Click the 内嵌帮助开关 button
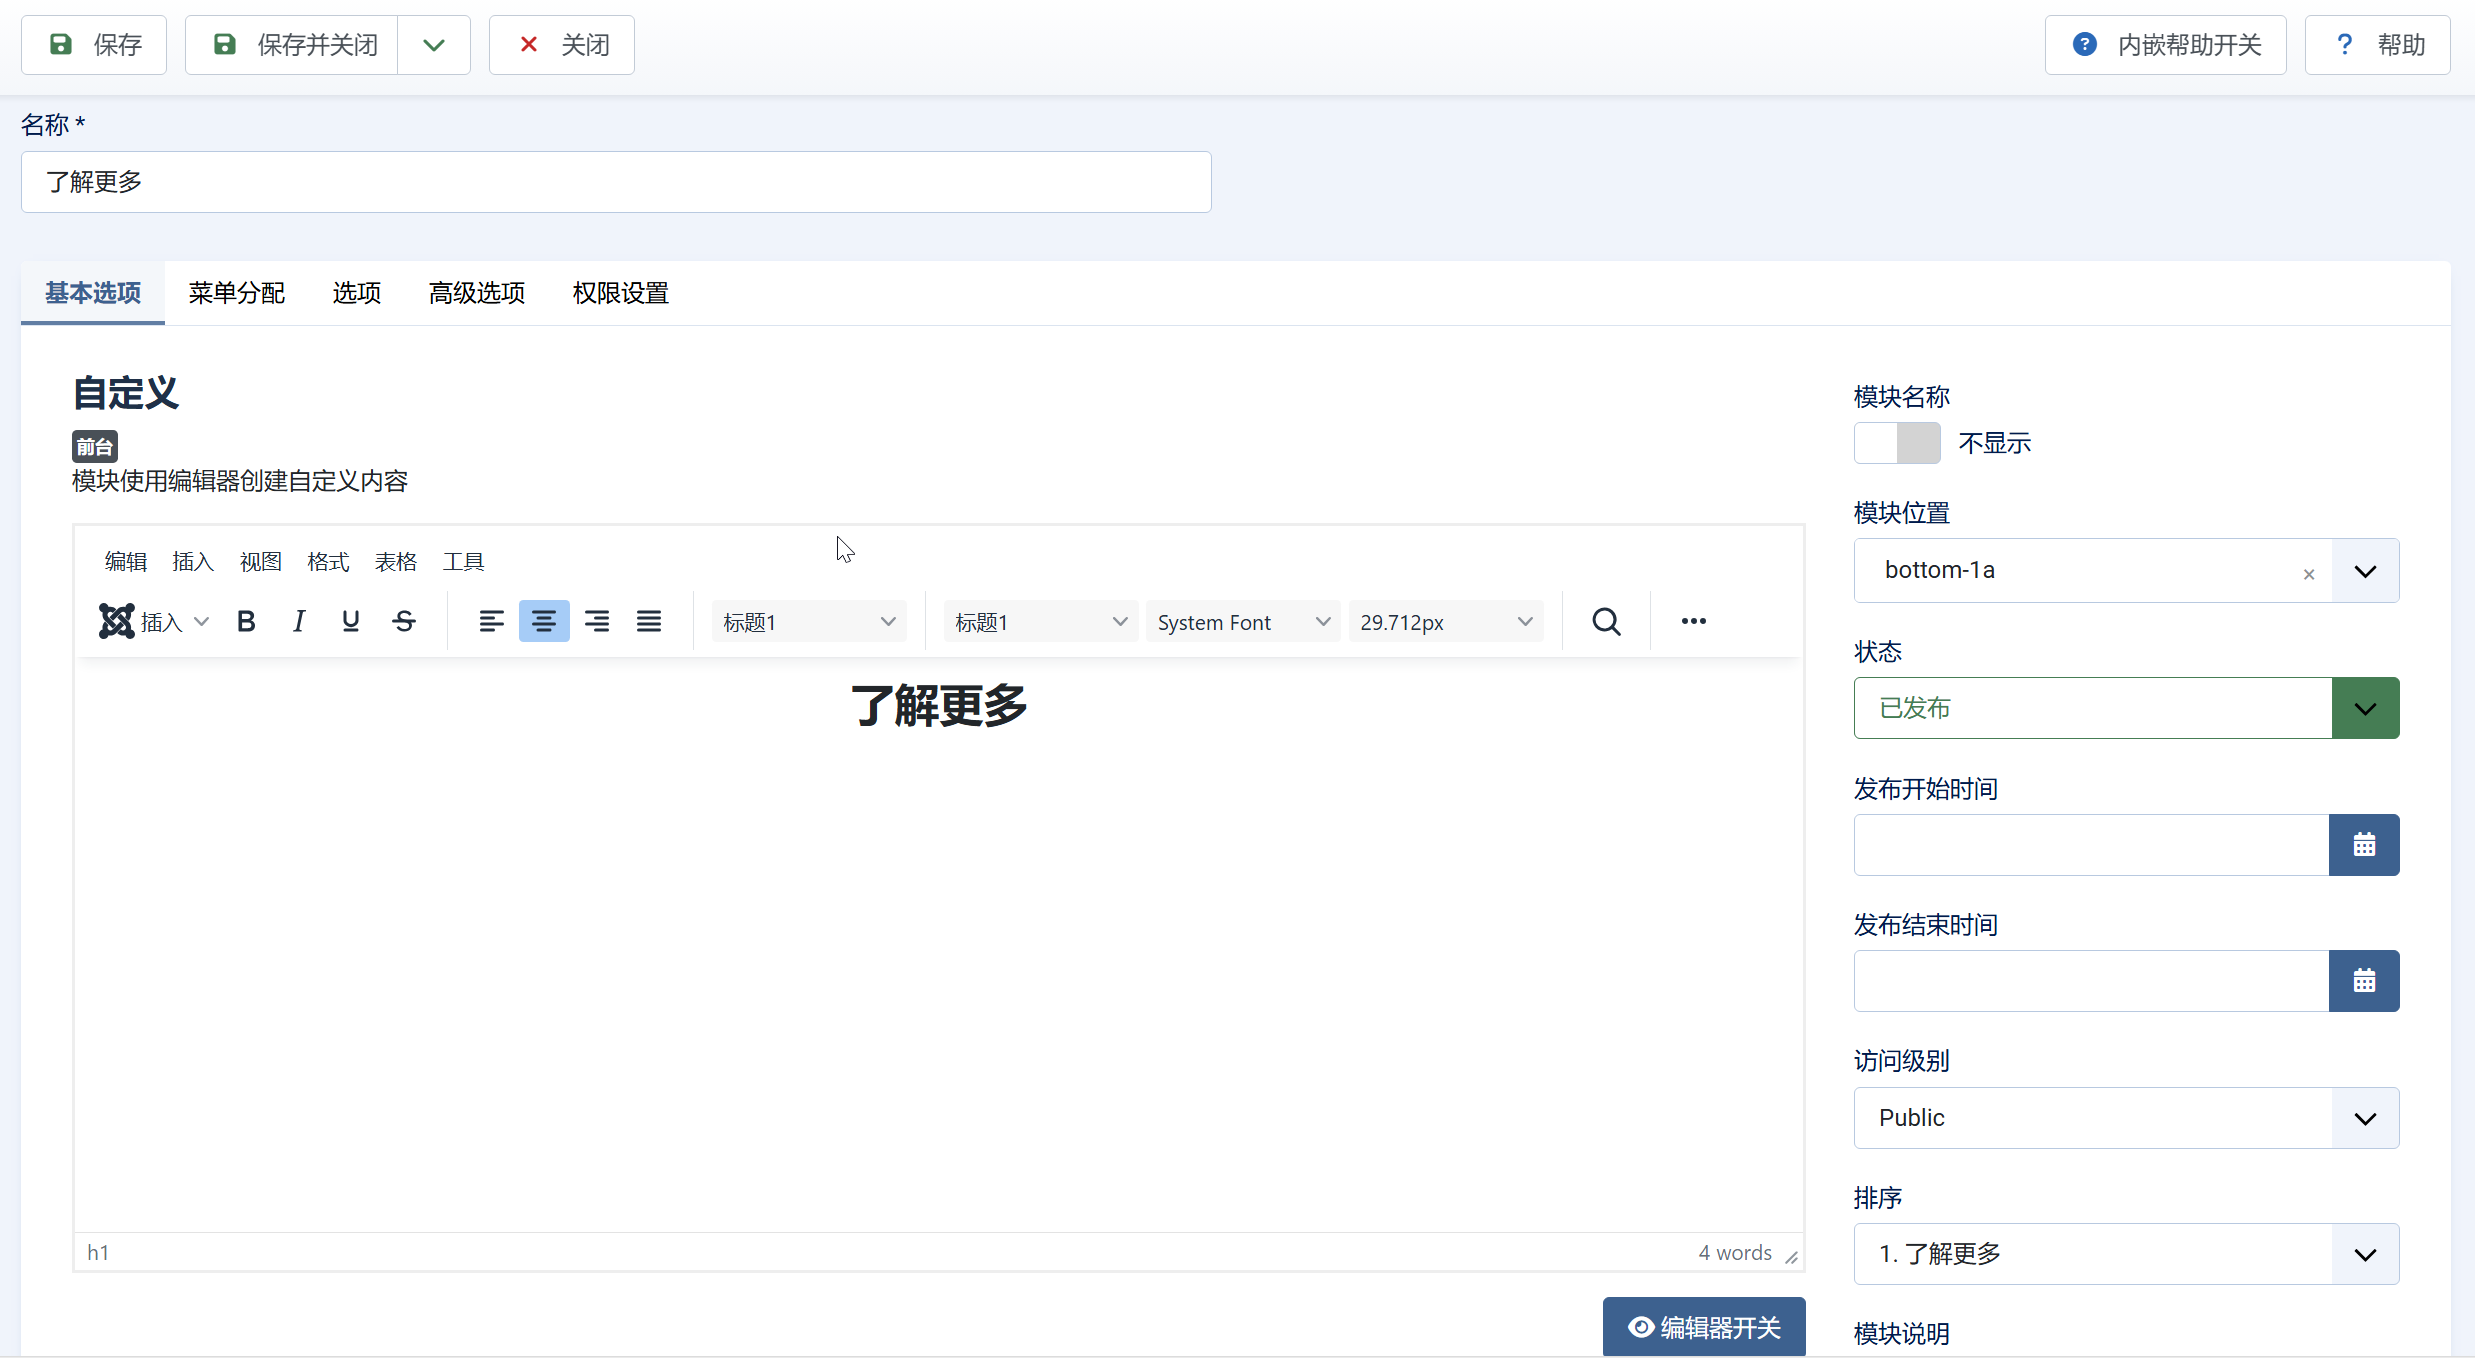2475x1358 pixels. coord(2166,45)
